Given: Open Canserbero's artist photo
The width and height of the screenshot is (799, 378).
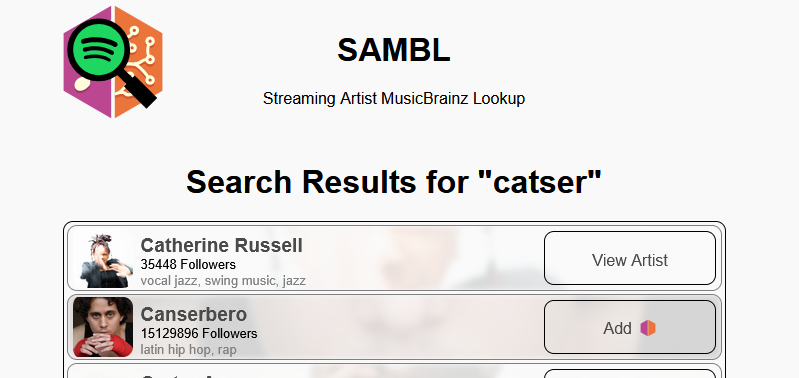Looking at the screenshot, I should [x=103, y=327].
